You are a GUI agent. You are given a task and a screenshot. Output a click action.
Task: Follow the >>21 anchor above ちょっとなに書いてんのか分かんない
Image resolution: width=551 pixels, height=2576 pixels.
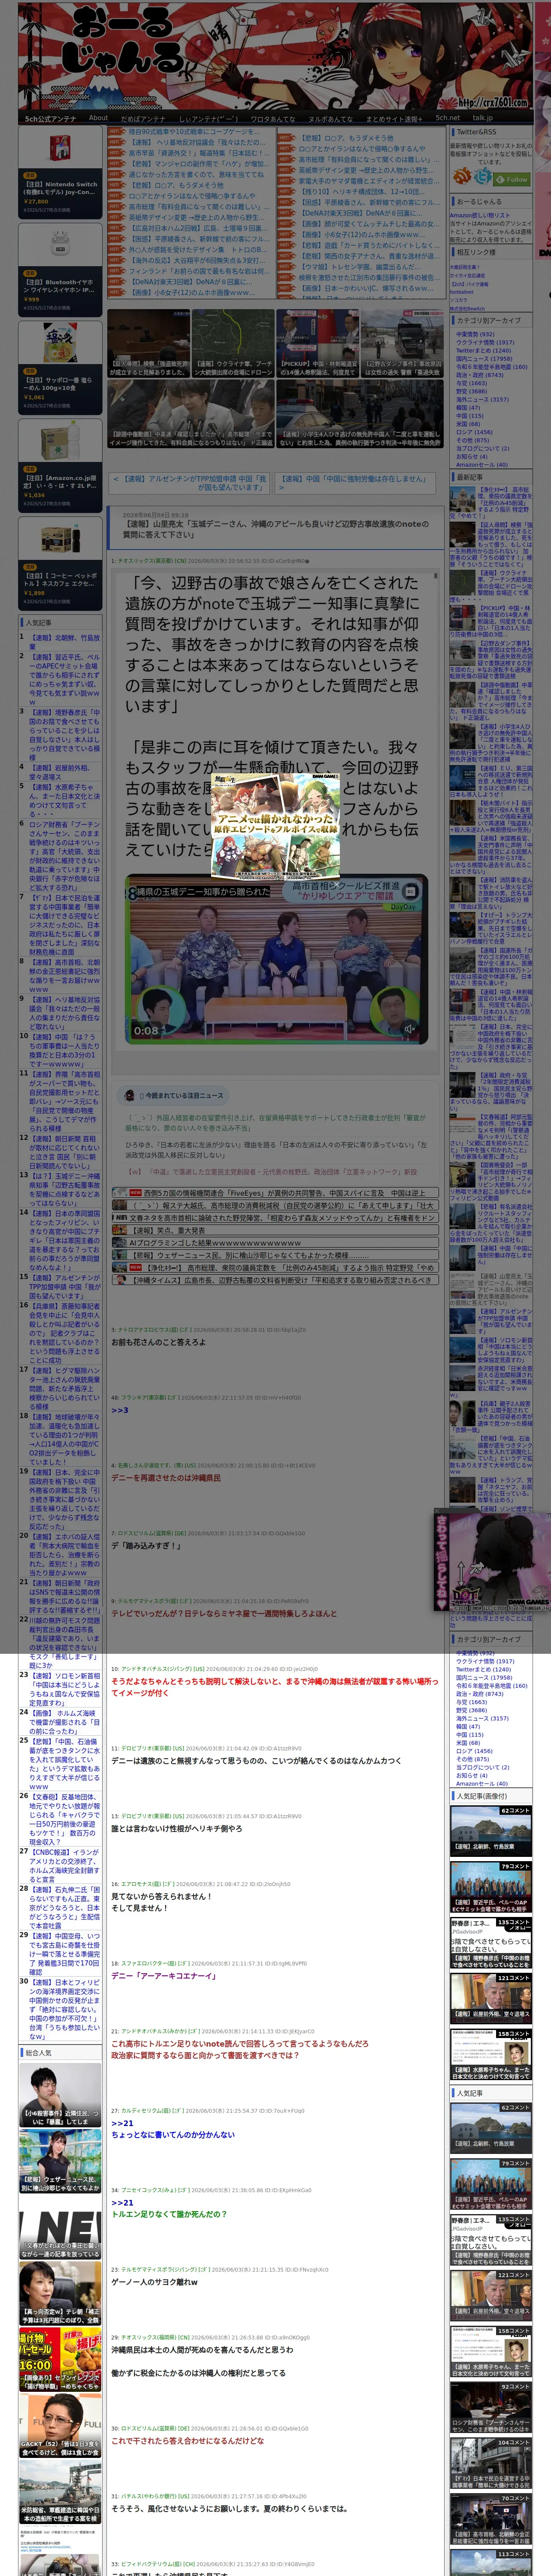pos(122,2122)
